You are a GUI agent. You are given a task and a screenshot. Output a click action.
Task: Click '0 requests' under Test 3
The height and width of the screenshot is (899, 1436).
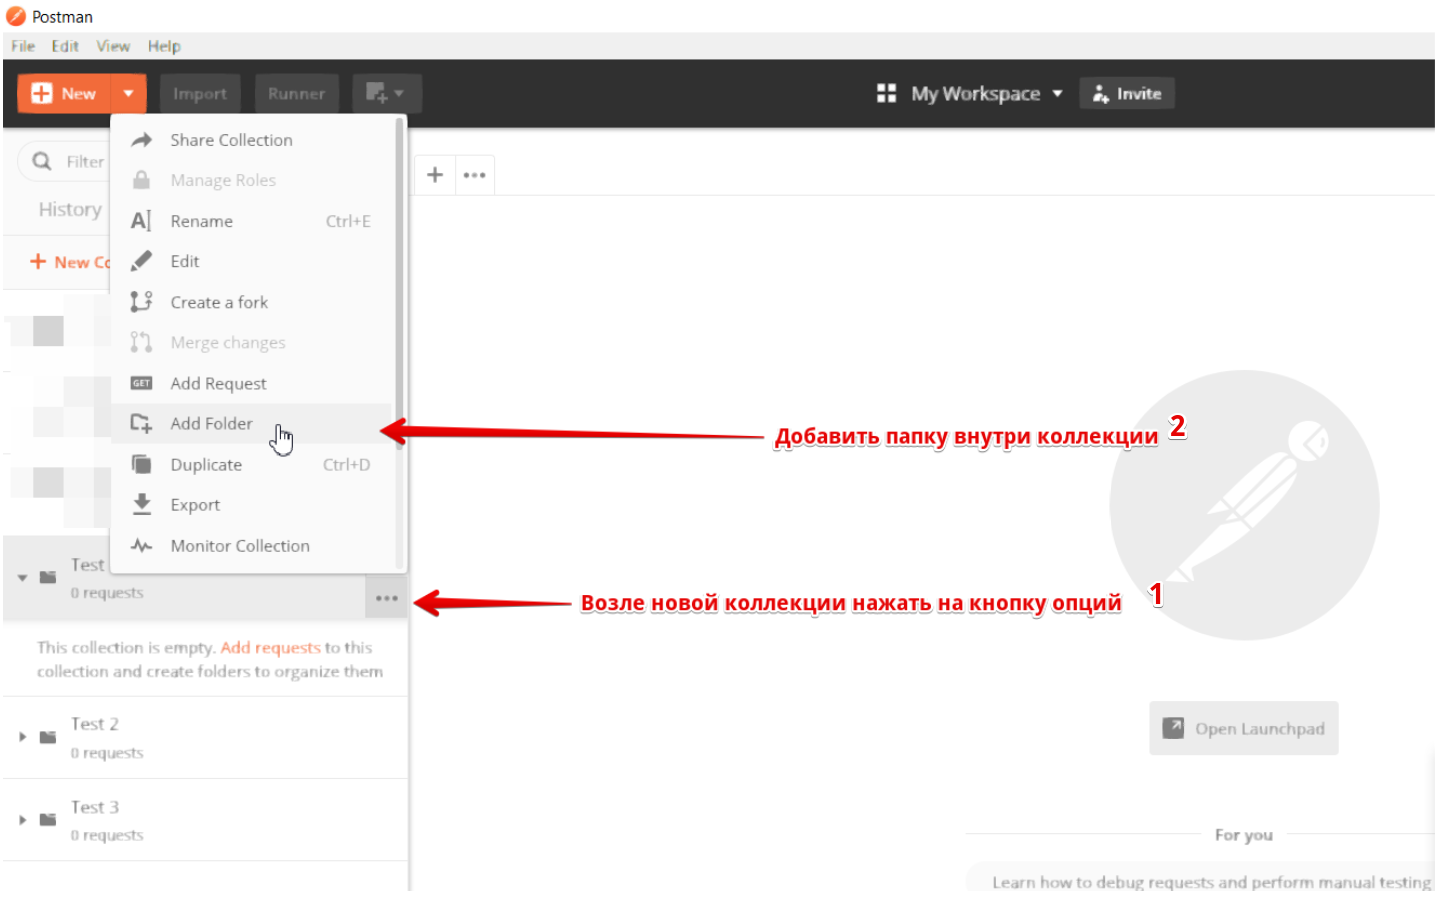click(107, 835)
